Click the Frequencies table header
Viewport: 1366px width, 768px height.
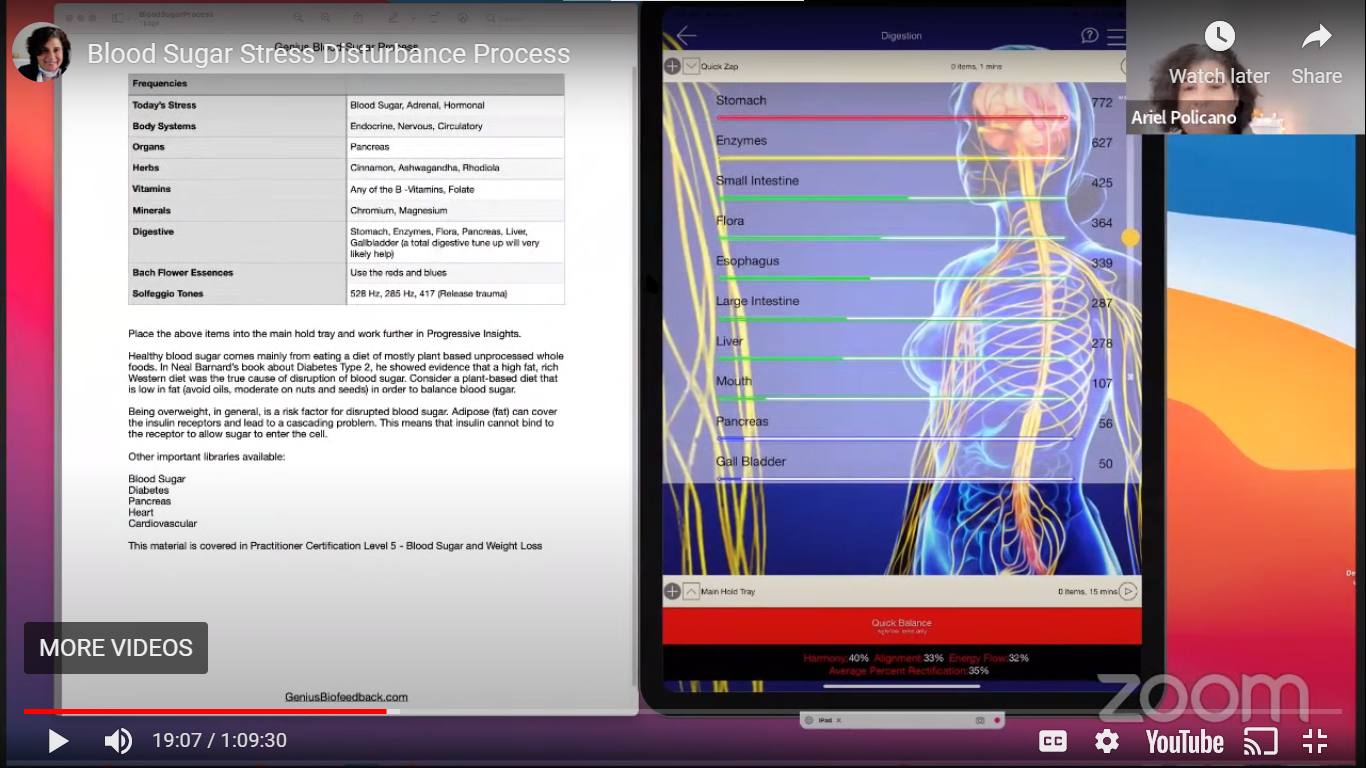[x=346, y=84]
